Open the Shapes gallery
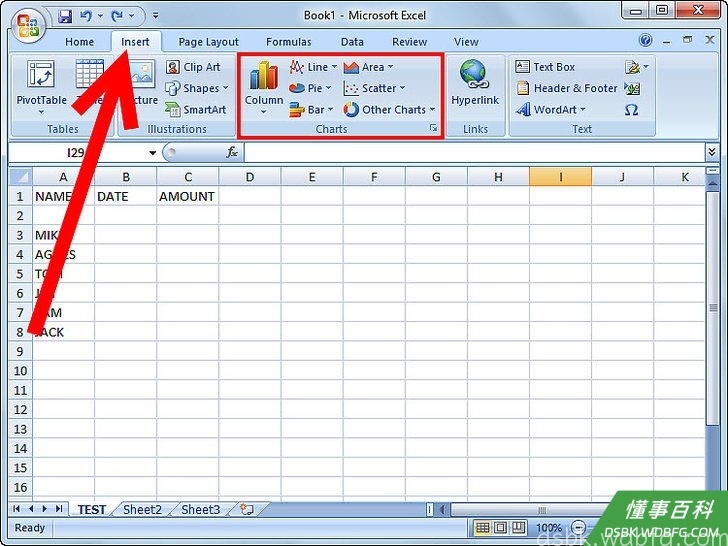 (197, 88)
